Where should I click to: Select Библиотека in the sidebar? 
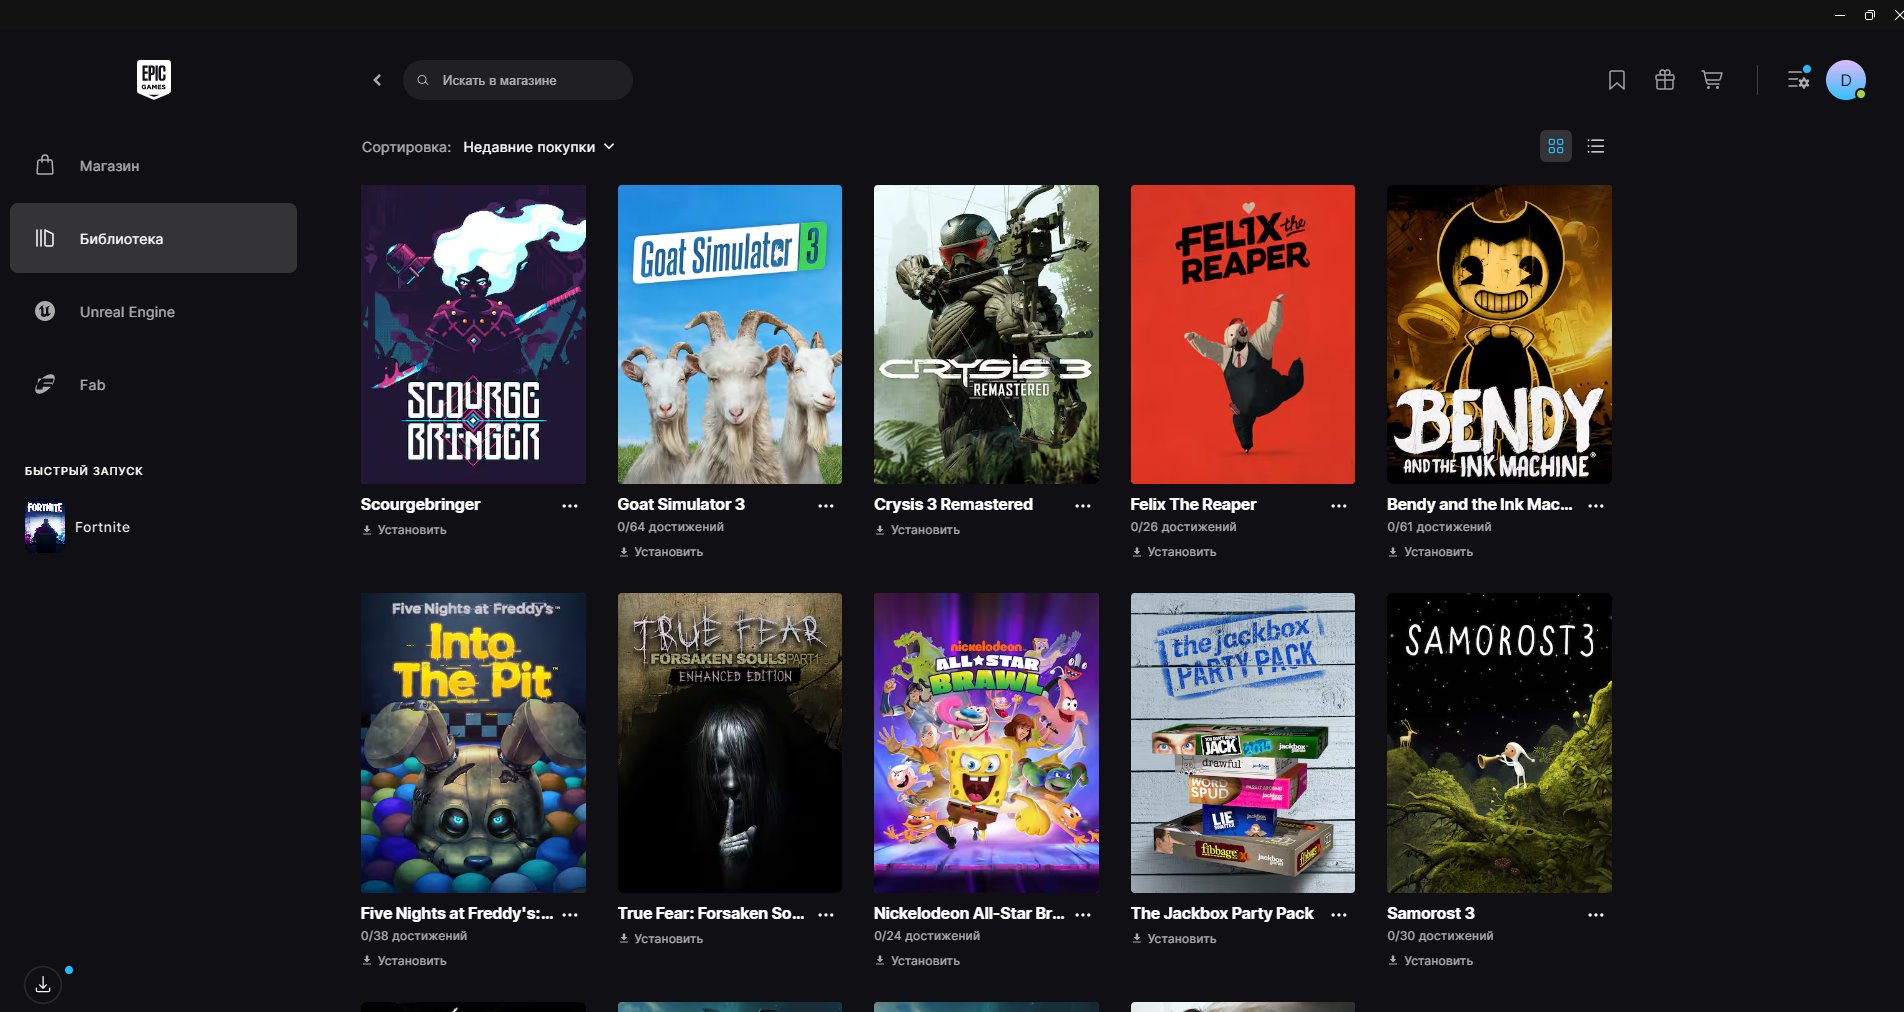(153, 238)
